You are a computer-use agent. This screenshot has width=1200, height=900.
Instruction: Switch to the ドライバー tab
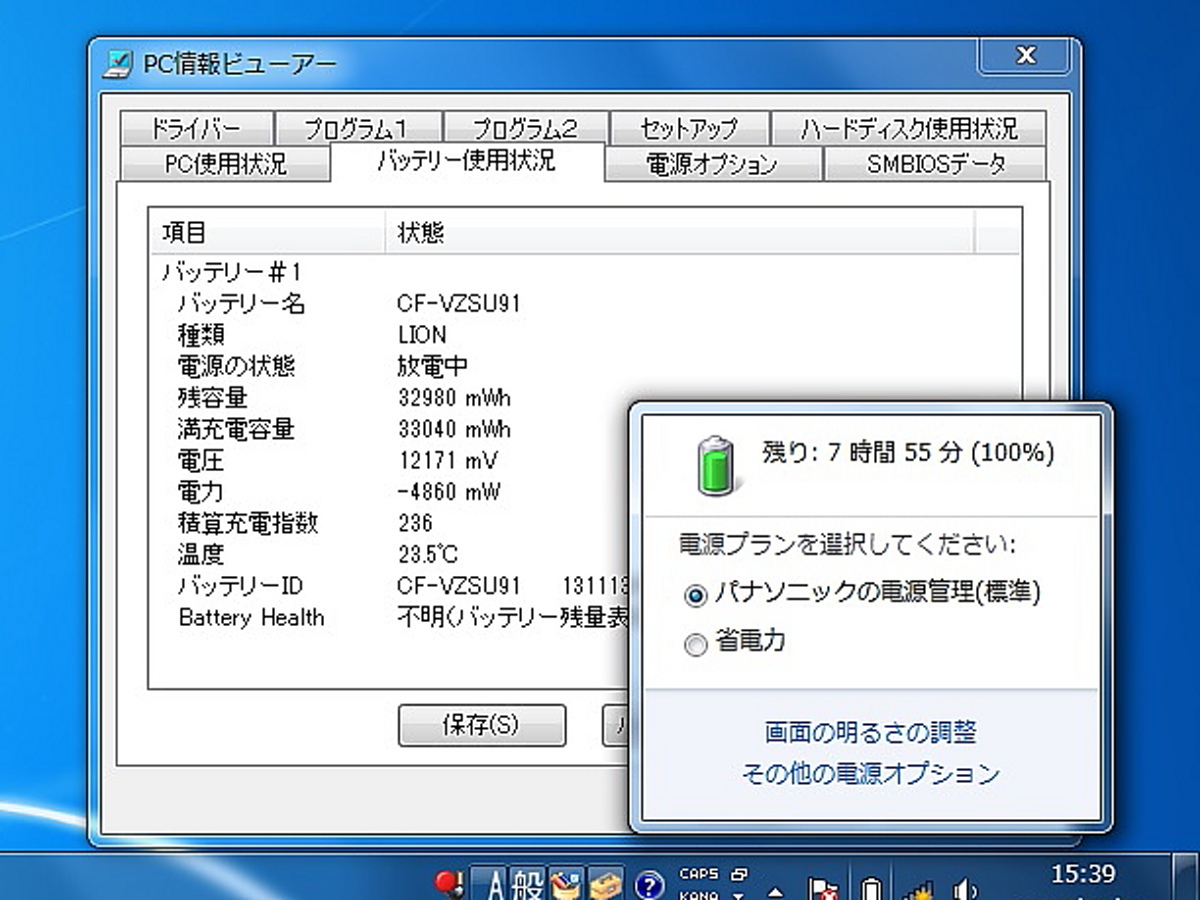[x=195, y=128]
